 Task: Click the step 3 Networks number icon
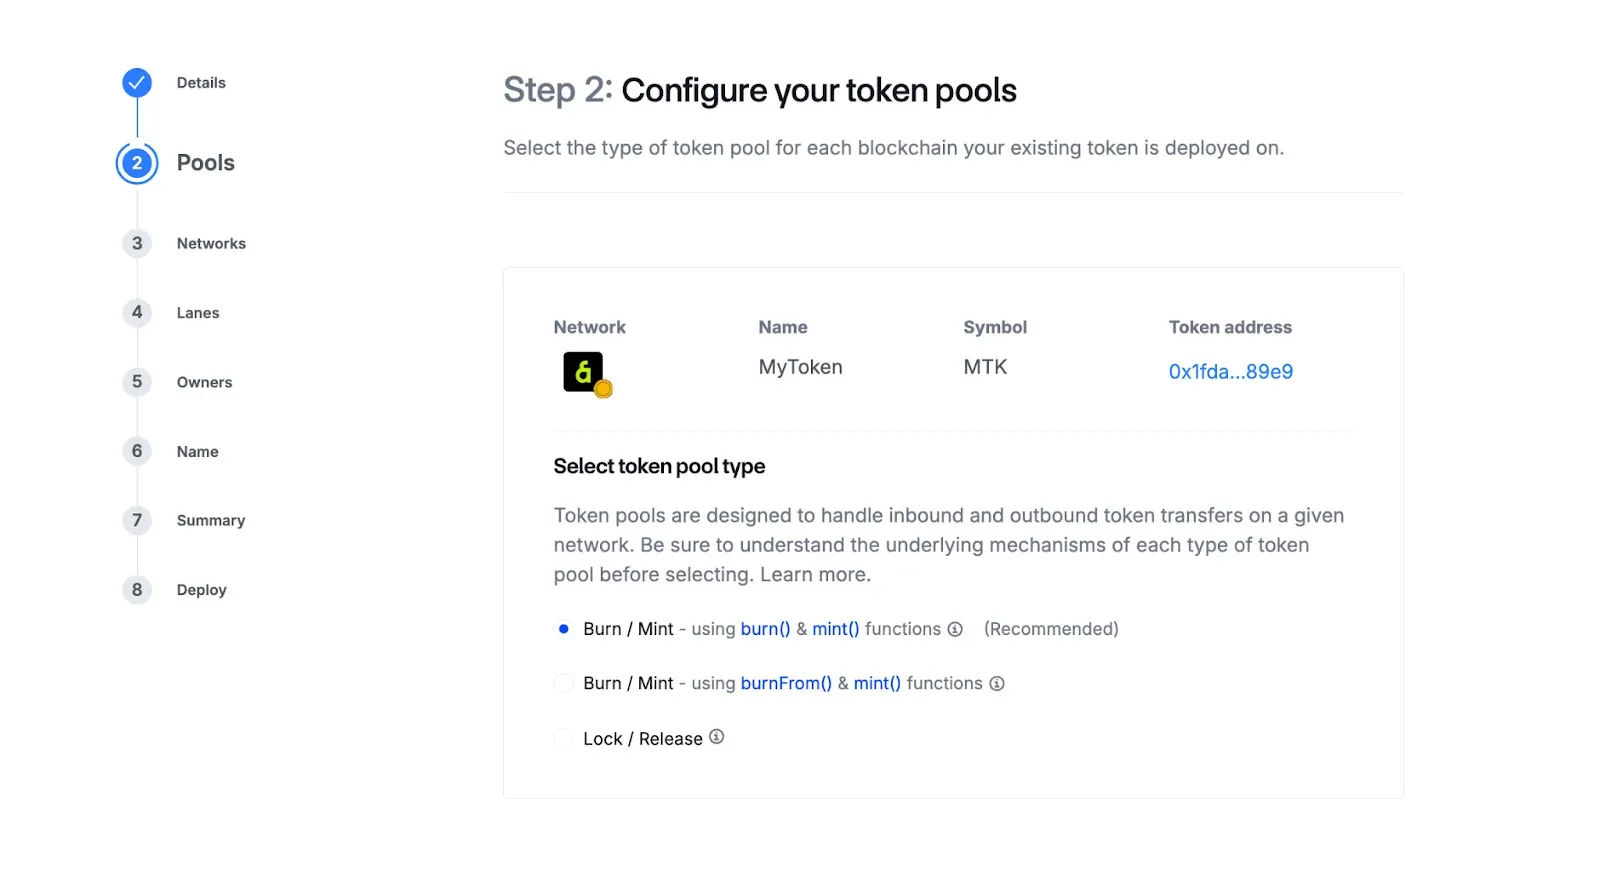pos(137,243)
